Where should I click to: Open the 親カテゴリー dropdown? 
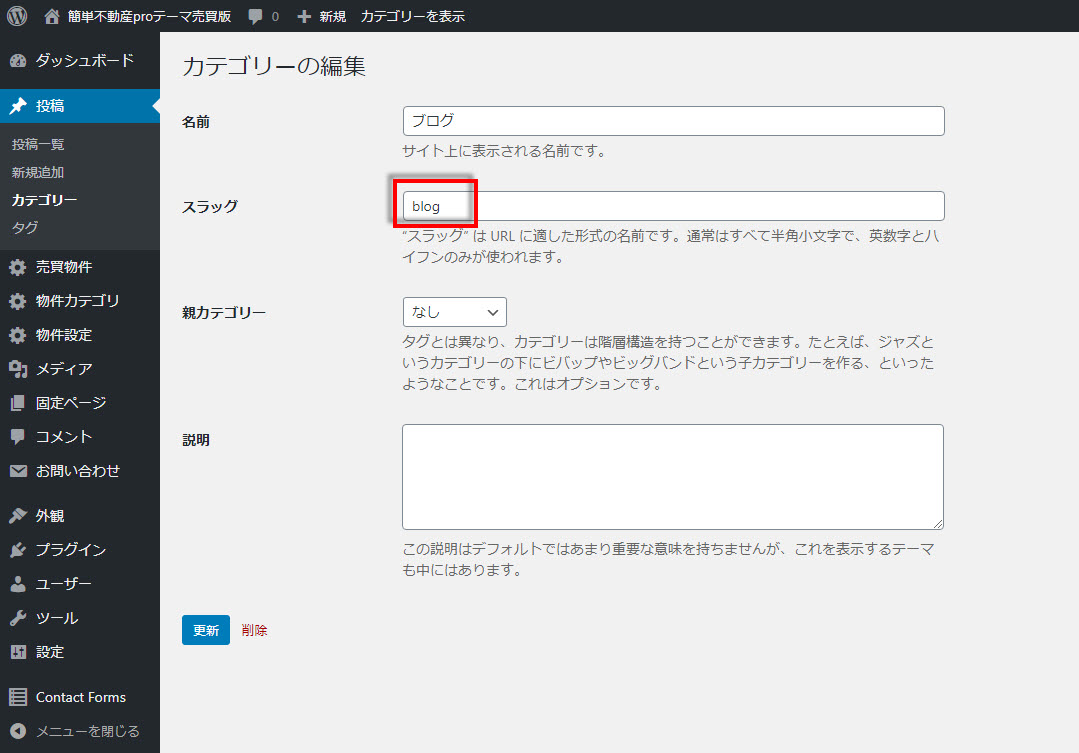(454, 312)
